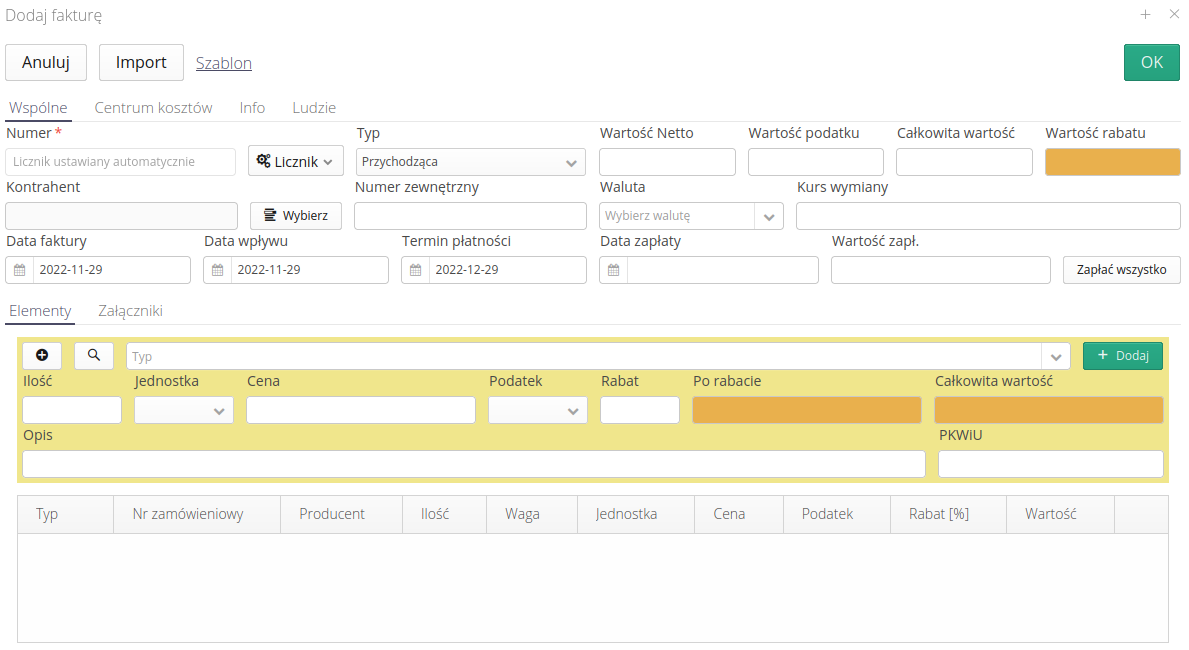Click the Numer zewnętrzny input field

470,216
